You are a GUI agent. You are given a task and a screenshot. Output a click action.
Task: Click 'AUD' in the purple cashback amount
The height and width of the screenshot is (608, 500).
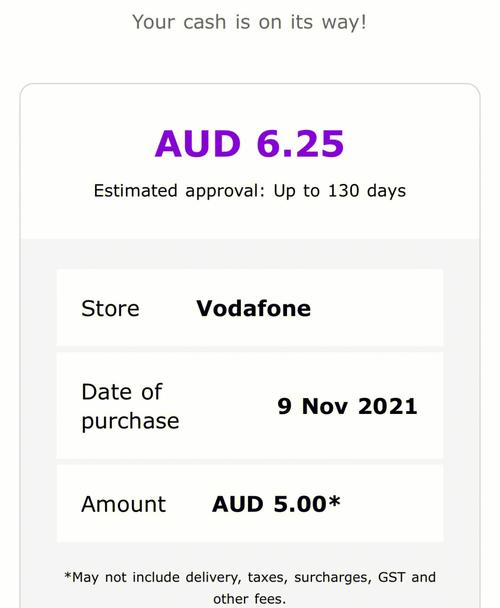tap(198, 144)
